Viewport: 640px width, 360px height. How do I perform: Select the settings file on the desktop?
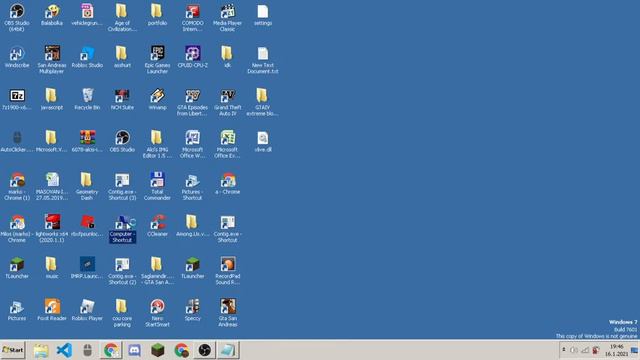(263, 15)
